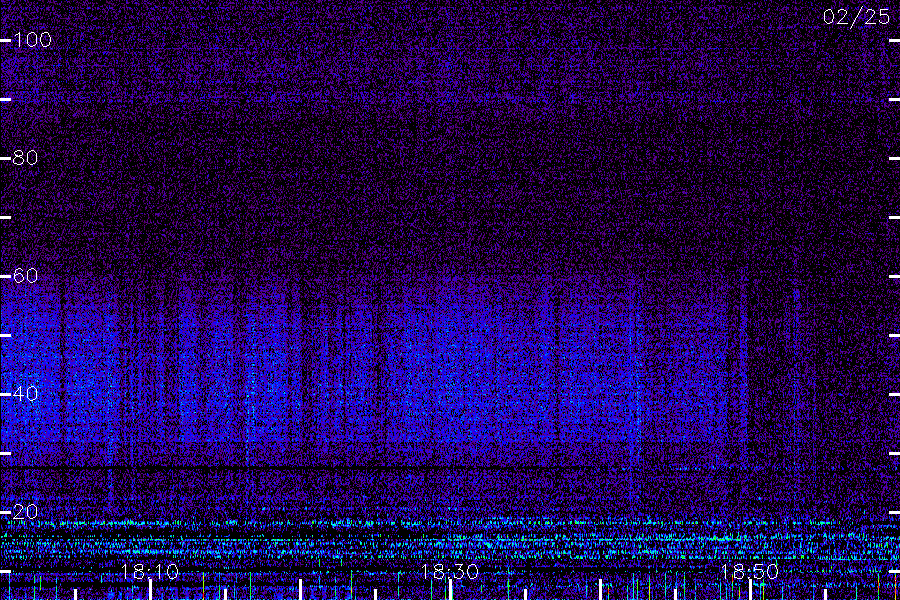Click the 40 frequency axis label

(x=25, y=394)
